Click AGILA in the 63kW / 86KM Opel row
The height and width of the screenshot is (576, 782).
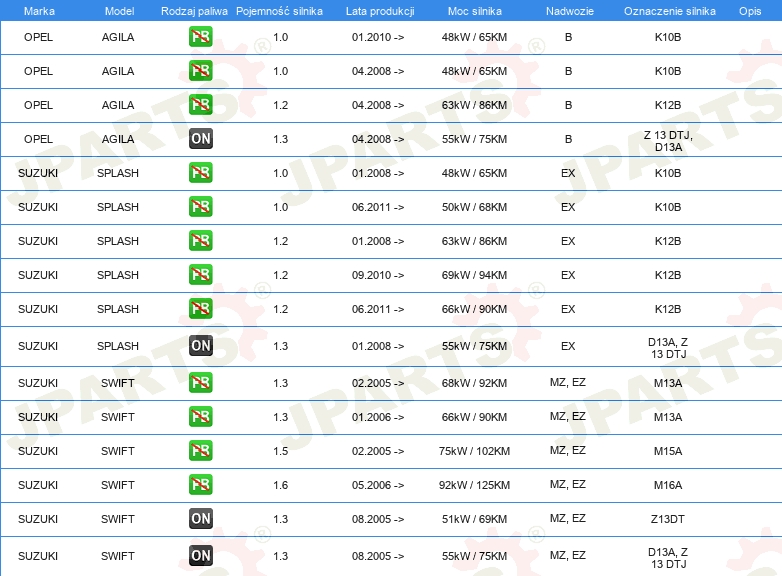coord(118,105)
